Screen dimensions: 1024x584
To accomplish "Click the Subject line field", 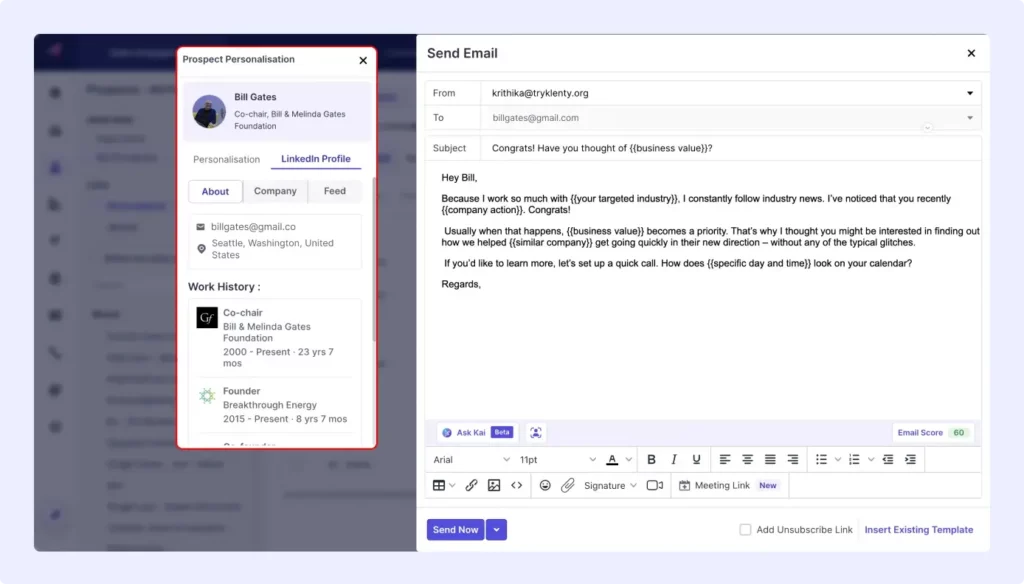I will 729,148.
